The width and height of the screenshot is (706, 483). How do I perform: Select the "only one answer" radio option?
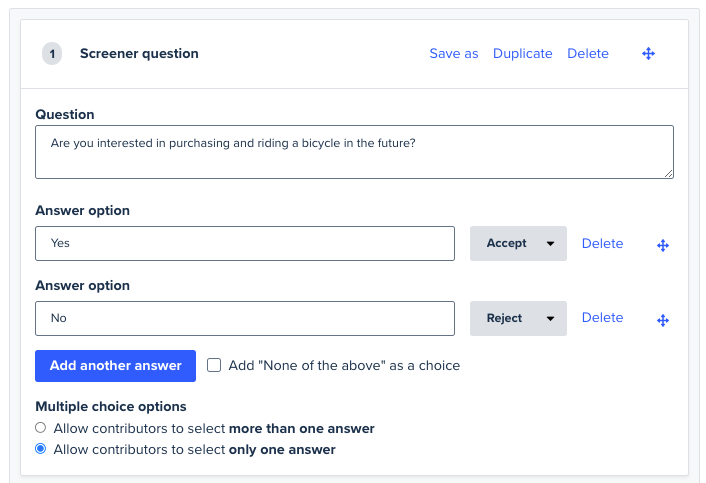tap(41, 450)
